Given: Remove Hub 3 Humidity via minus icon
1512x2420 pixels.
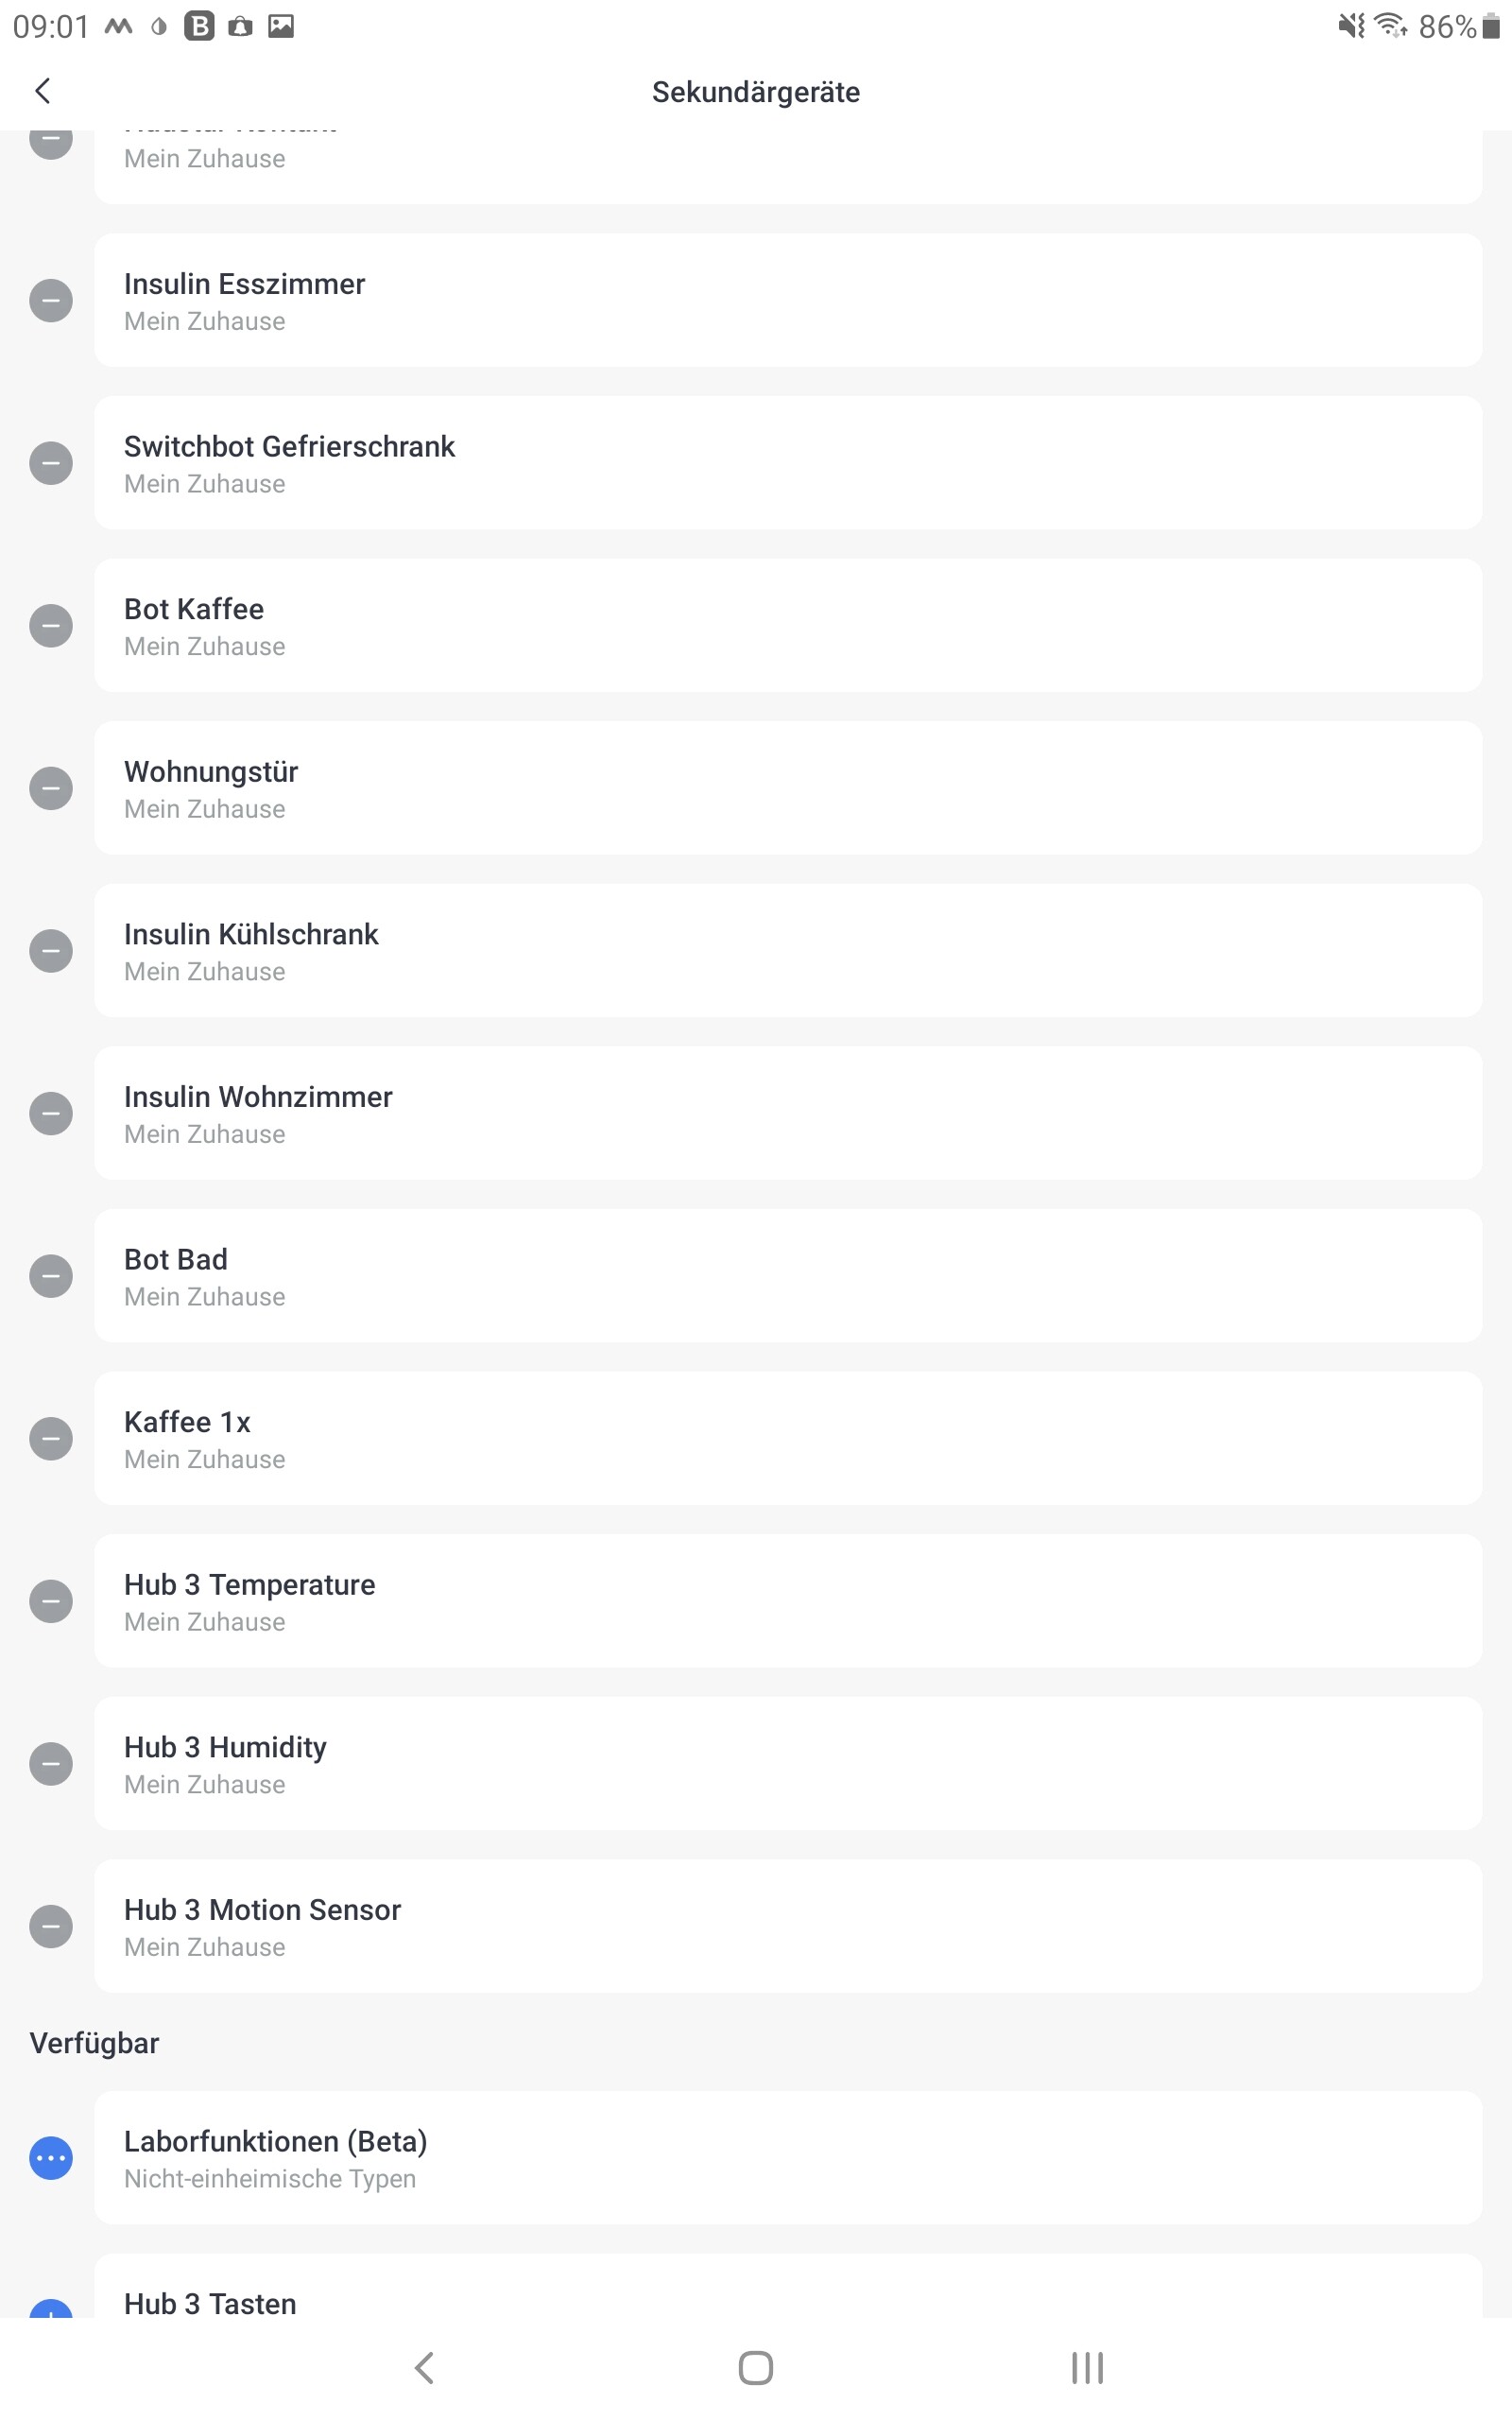Looking at the screenshot, I should point(51,1764).
